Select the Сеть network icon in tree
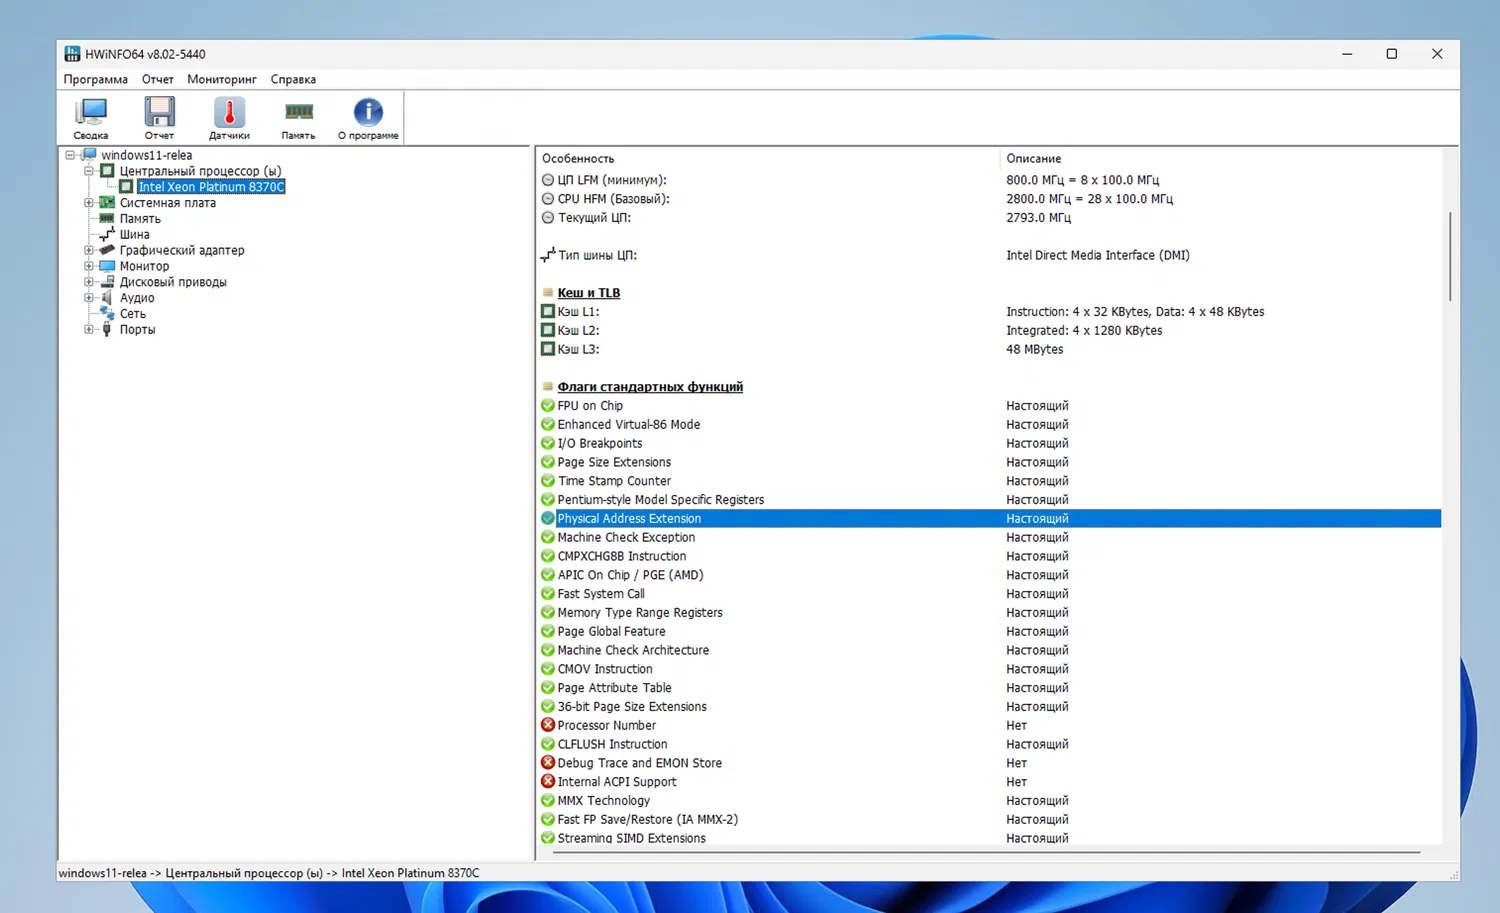 (107, 314)
